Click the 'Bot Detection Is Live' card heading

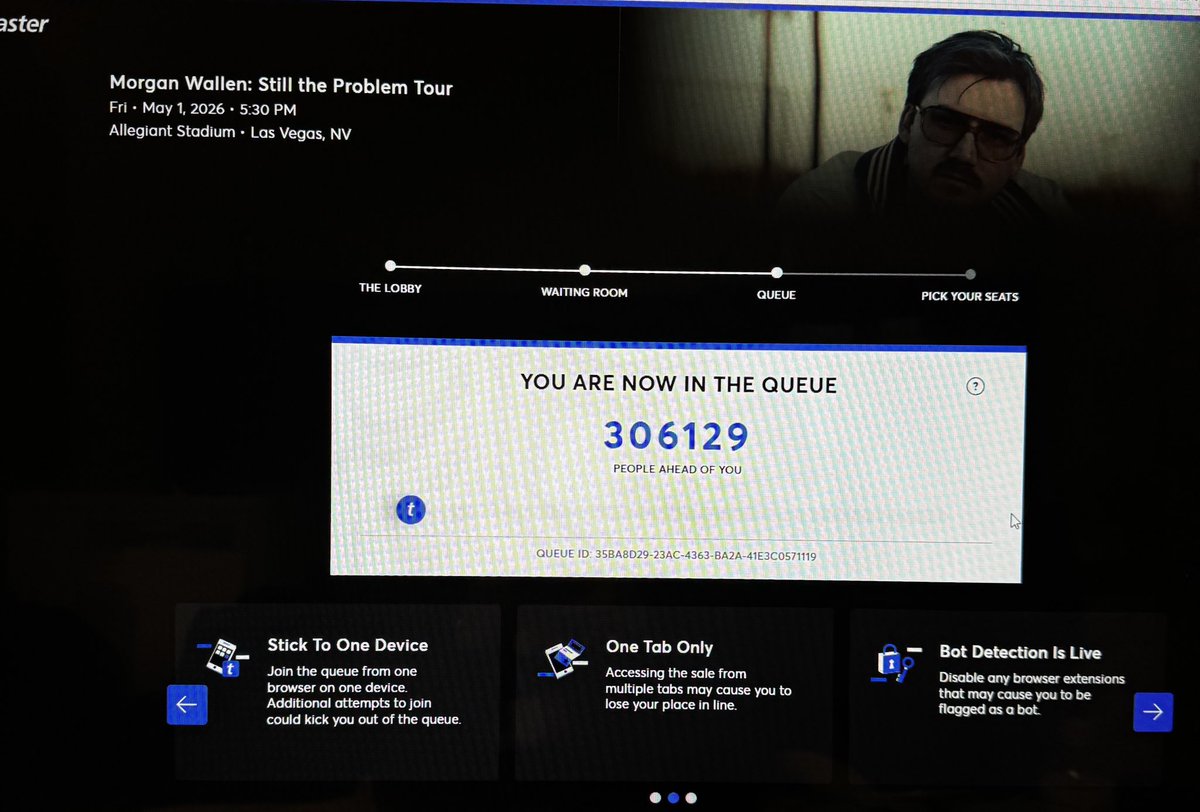(x=1020, y=652)
